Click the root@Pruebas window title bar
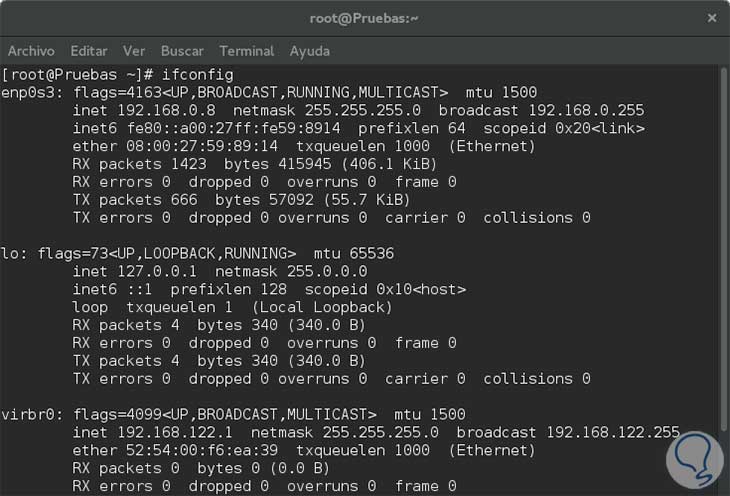 [364, 17]
